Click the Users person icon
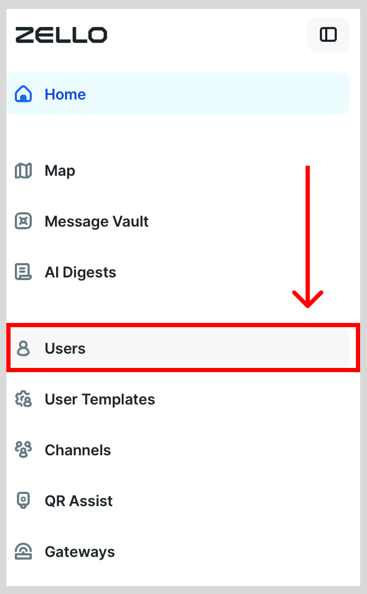 [23, 348]
